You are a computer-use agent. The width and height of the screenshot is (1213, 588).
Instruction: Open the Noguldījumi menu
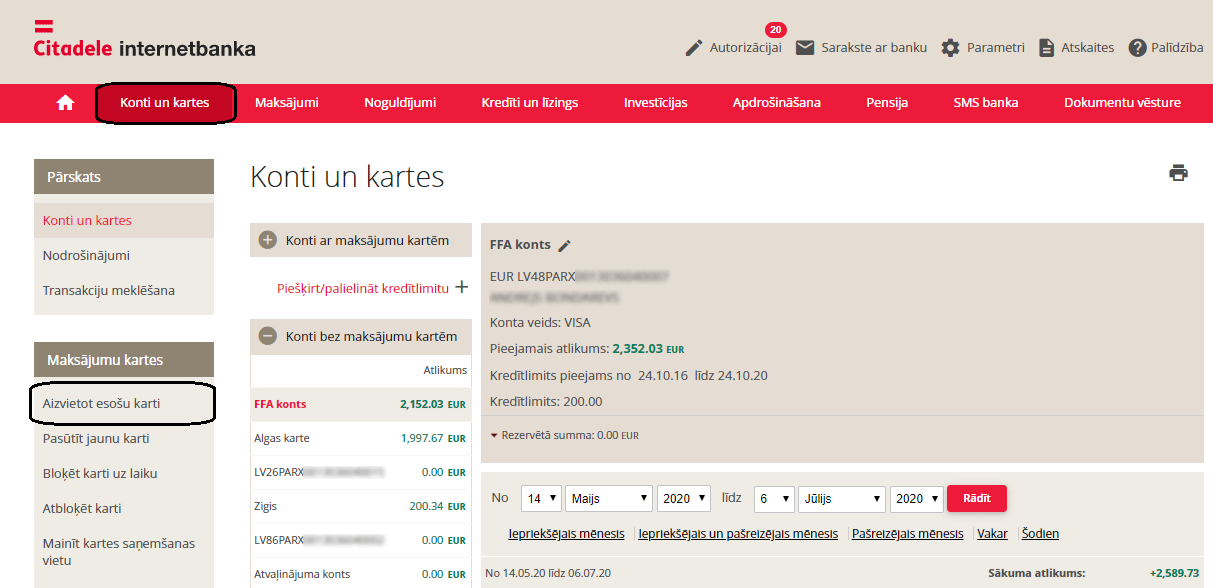(400, 103)
